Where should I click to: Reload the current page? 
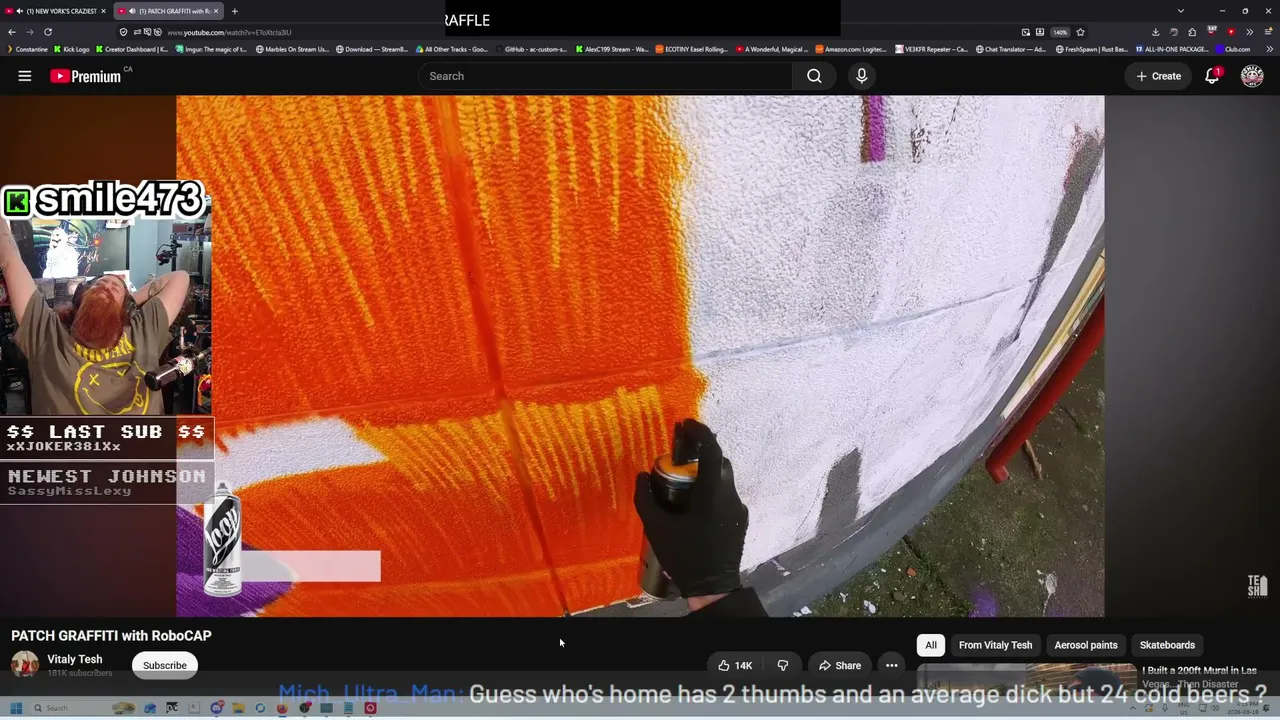(x=47, y=32)
